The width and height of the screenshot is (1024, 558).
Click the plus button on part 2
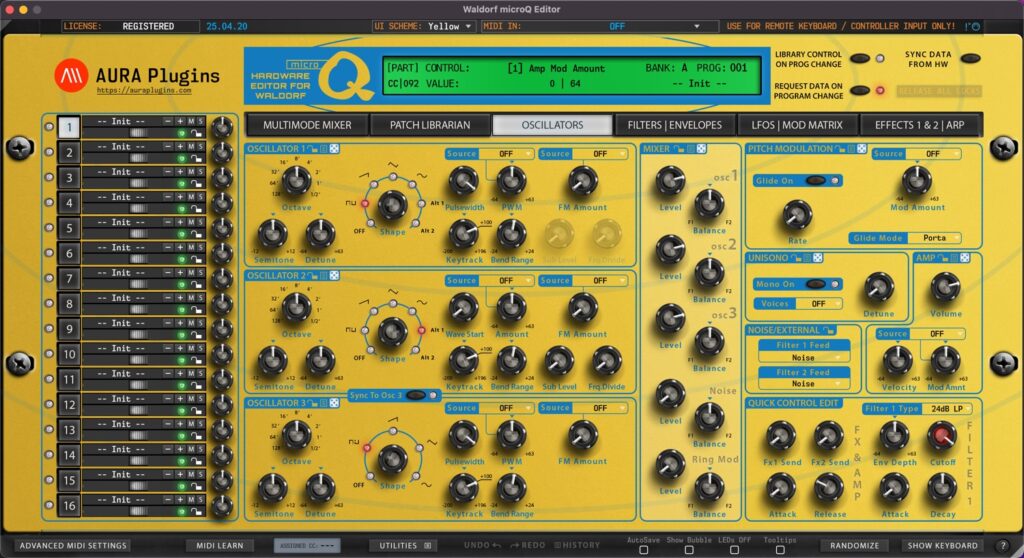[180, 146]
